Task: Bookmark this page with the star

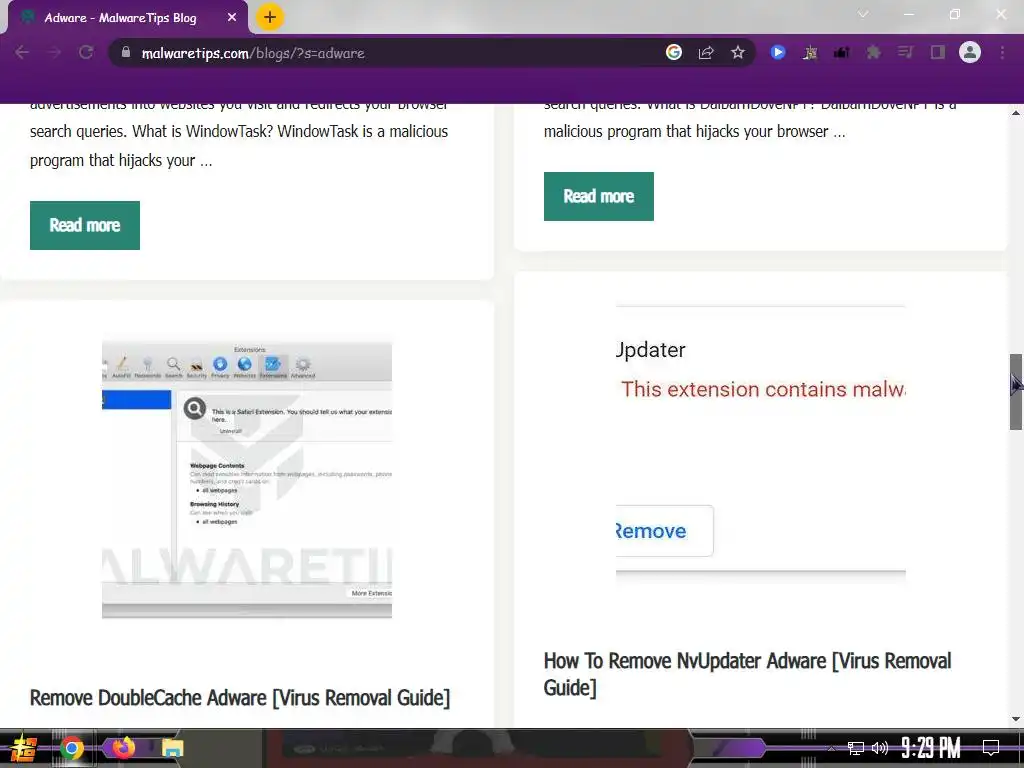Action: (x=738, y=53)
